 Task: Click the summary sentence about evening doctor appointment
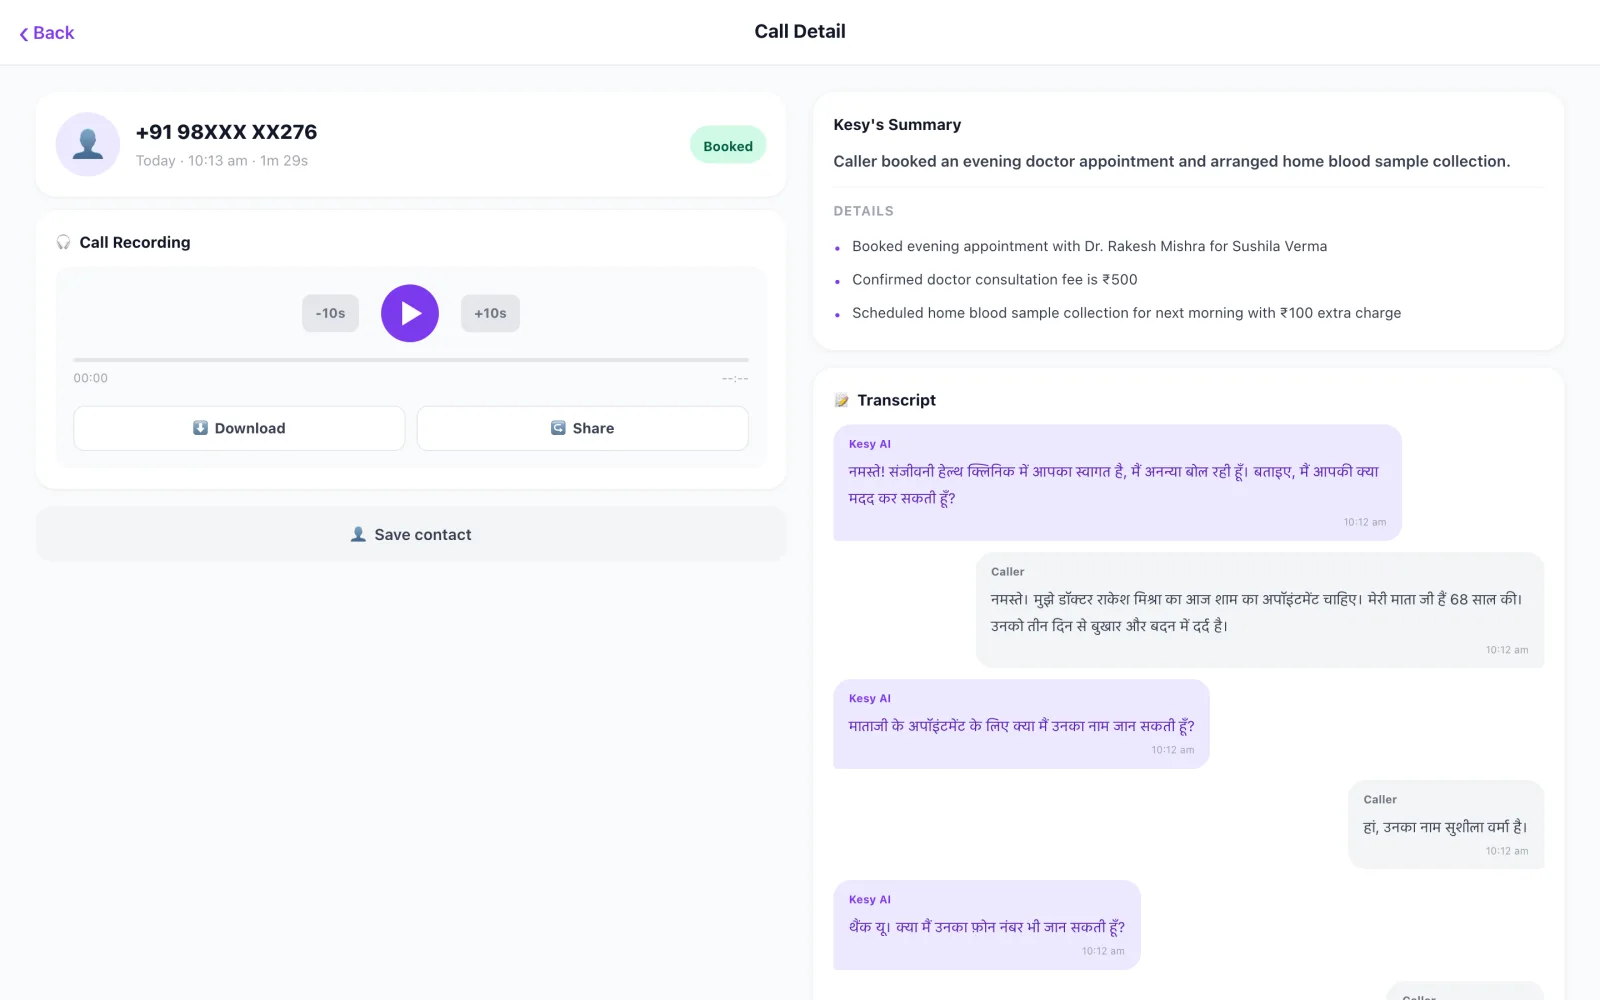(x=1172, y=161)
